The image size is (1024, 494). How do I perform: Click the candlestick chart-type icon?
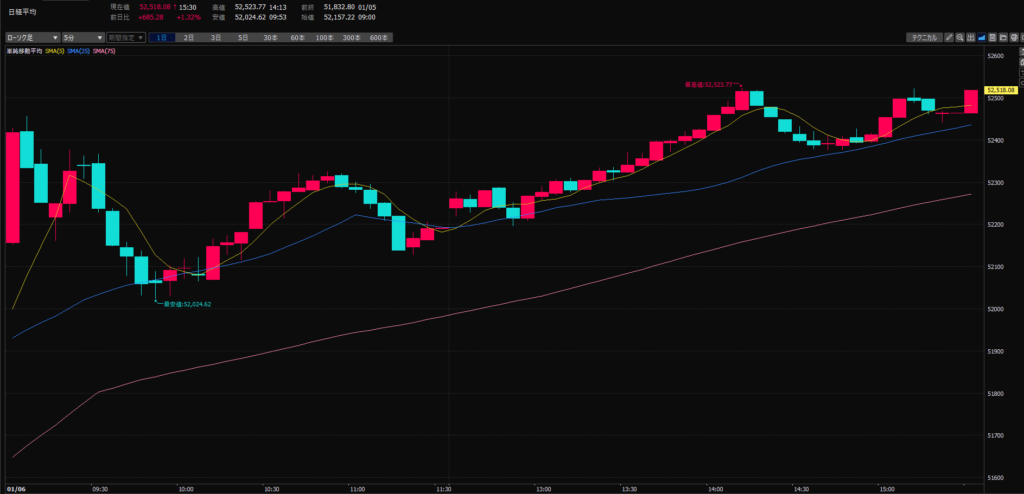[x=971, y=37]
